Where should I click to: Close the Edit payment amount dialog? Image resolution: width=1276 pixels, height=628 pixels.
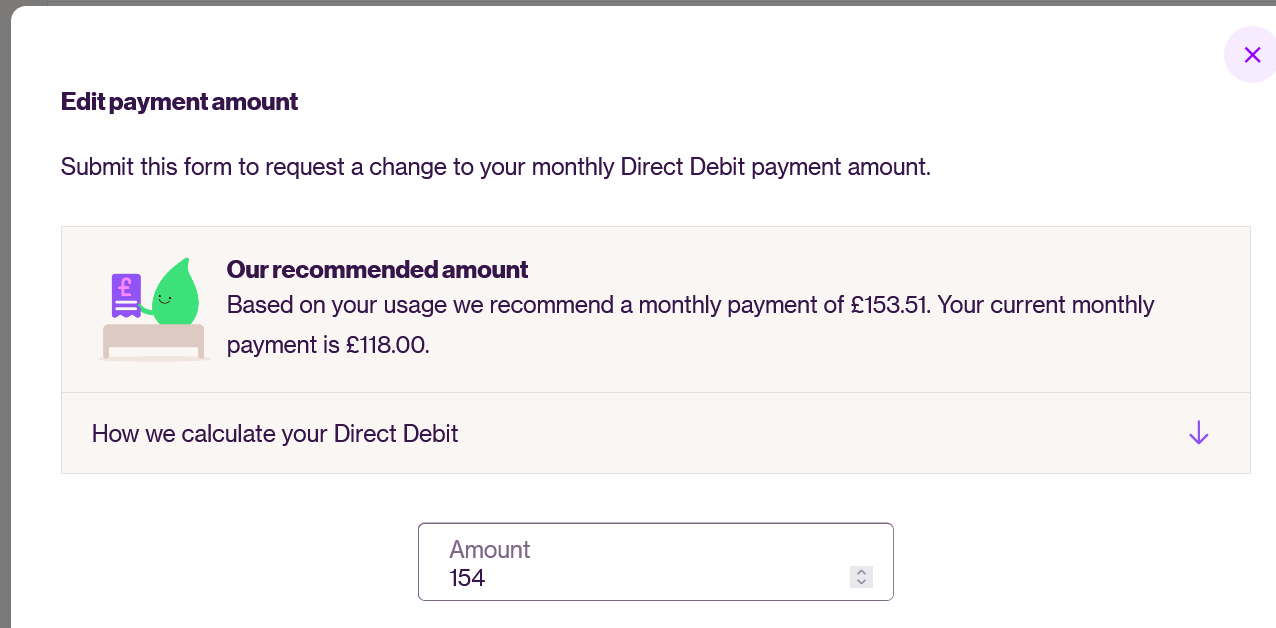coord(1251,55)
